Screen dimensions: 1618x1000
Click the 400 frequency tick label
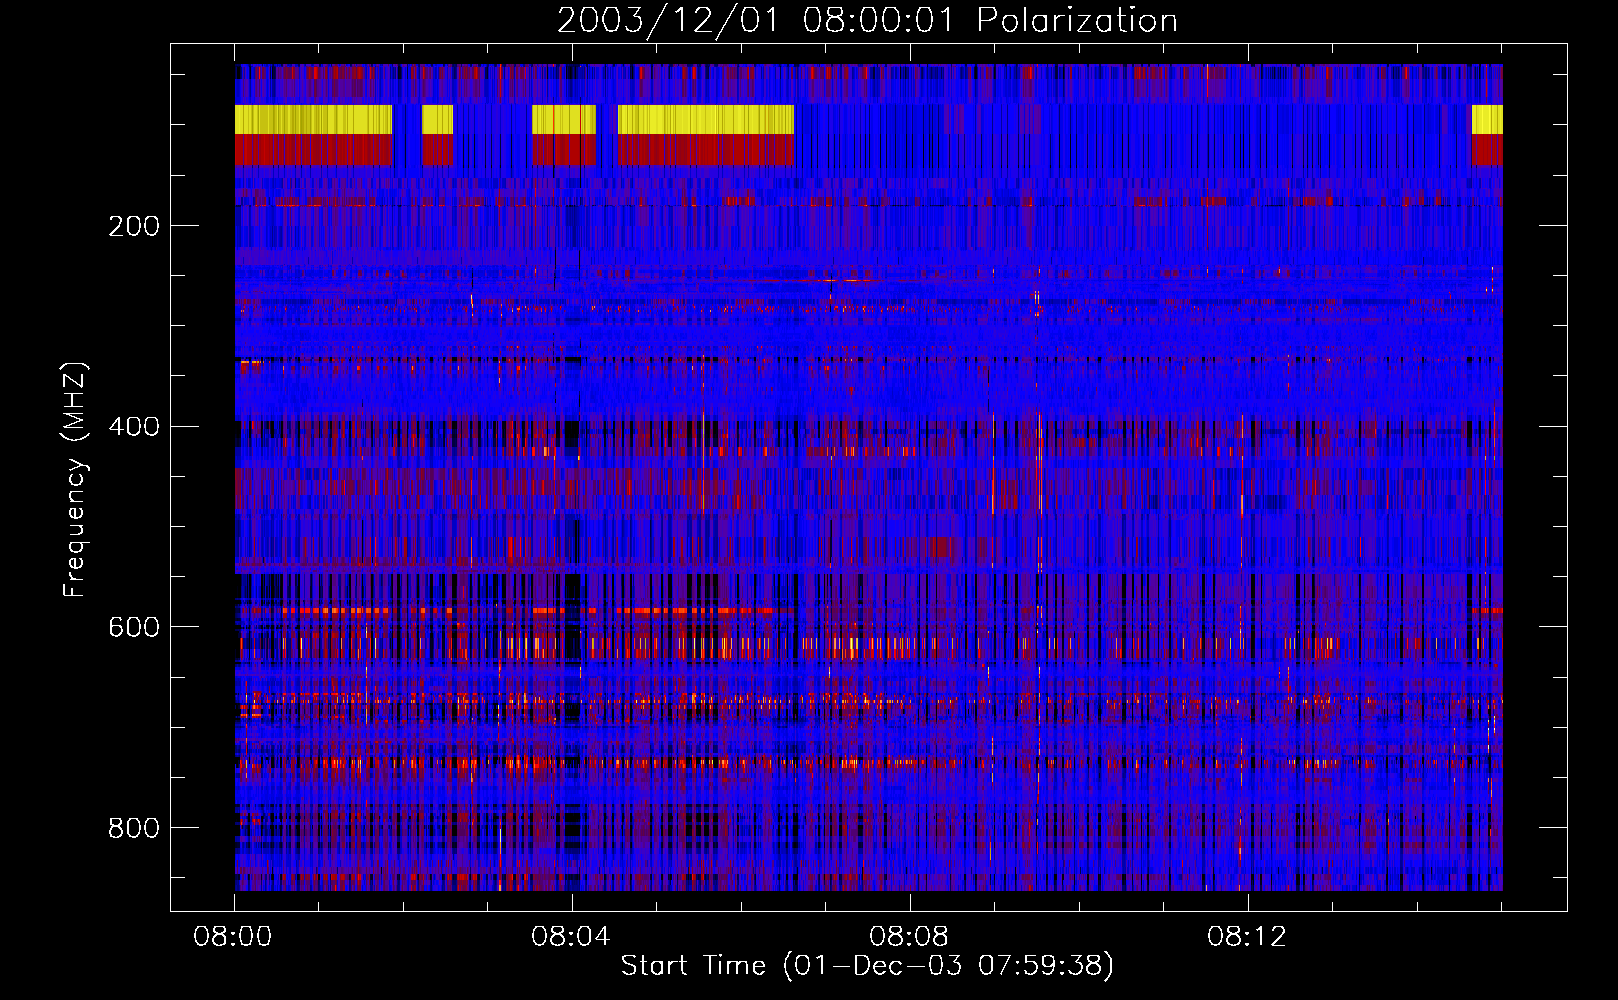(x=134, y=427)
